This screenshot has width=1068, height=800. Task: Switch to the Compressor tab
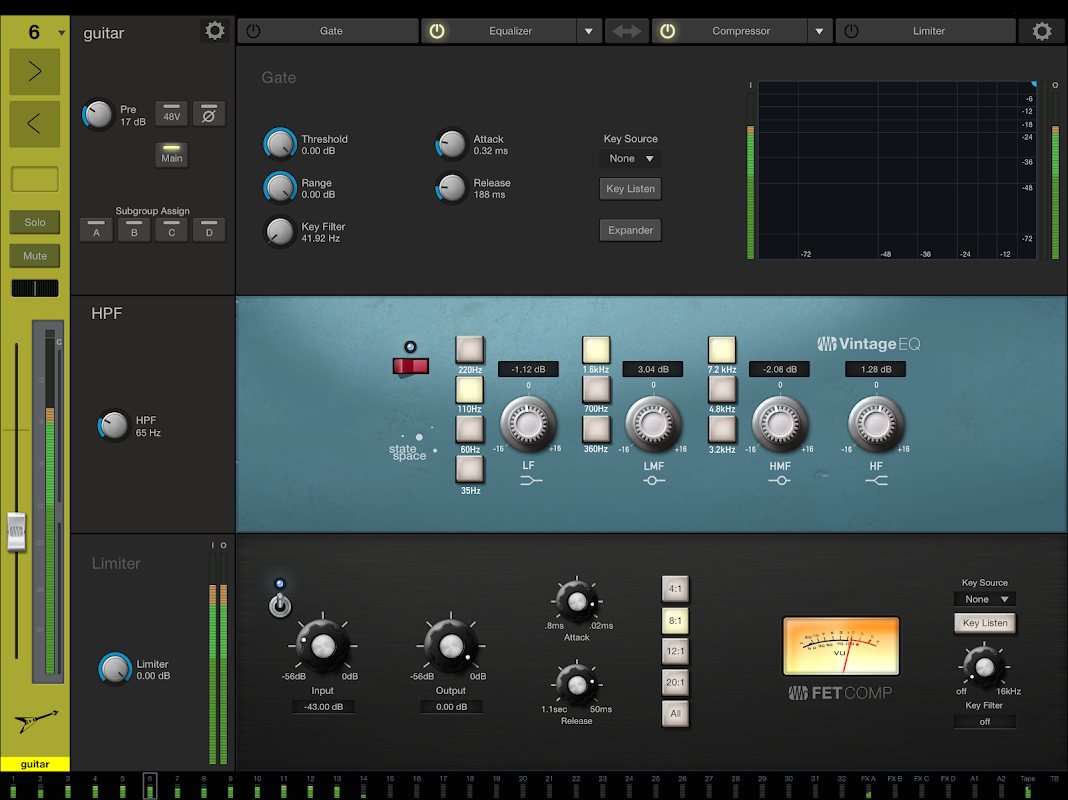point(740,31)
